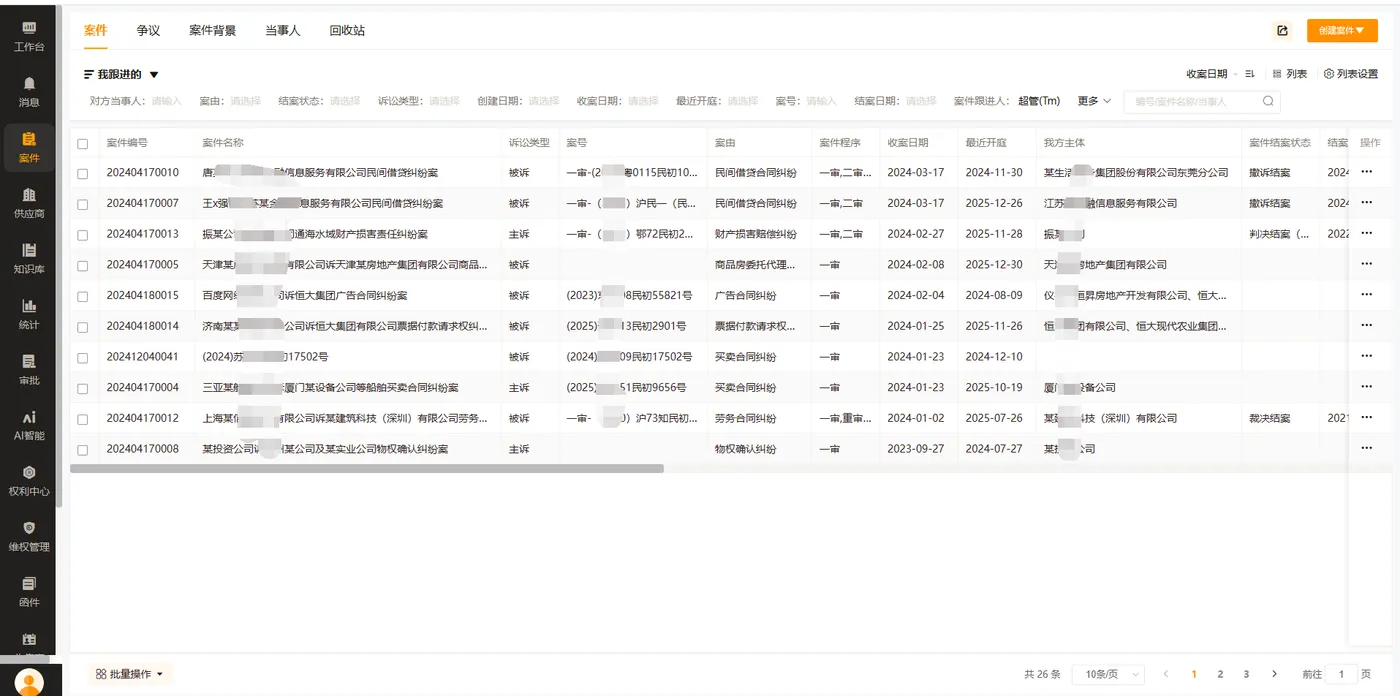The width and height of the screenshot is (1400, 696).
Task: Click the export icon beside 创建案件
Action: 1282,31
